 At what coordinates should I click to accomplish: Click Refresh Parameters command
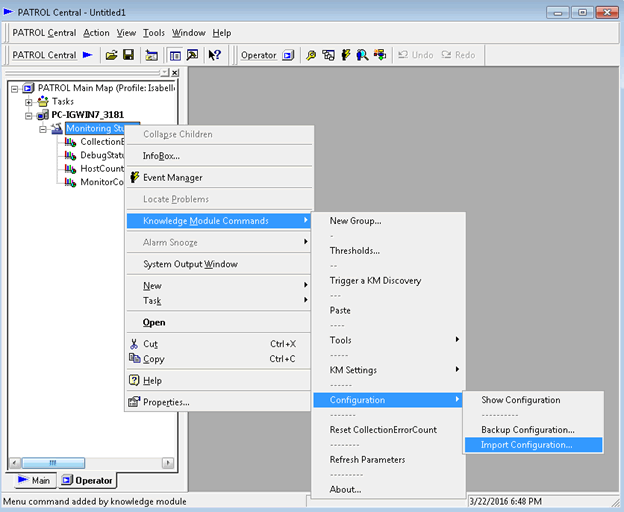pos(367,460)
